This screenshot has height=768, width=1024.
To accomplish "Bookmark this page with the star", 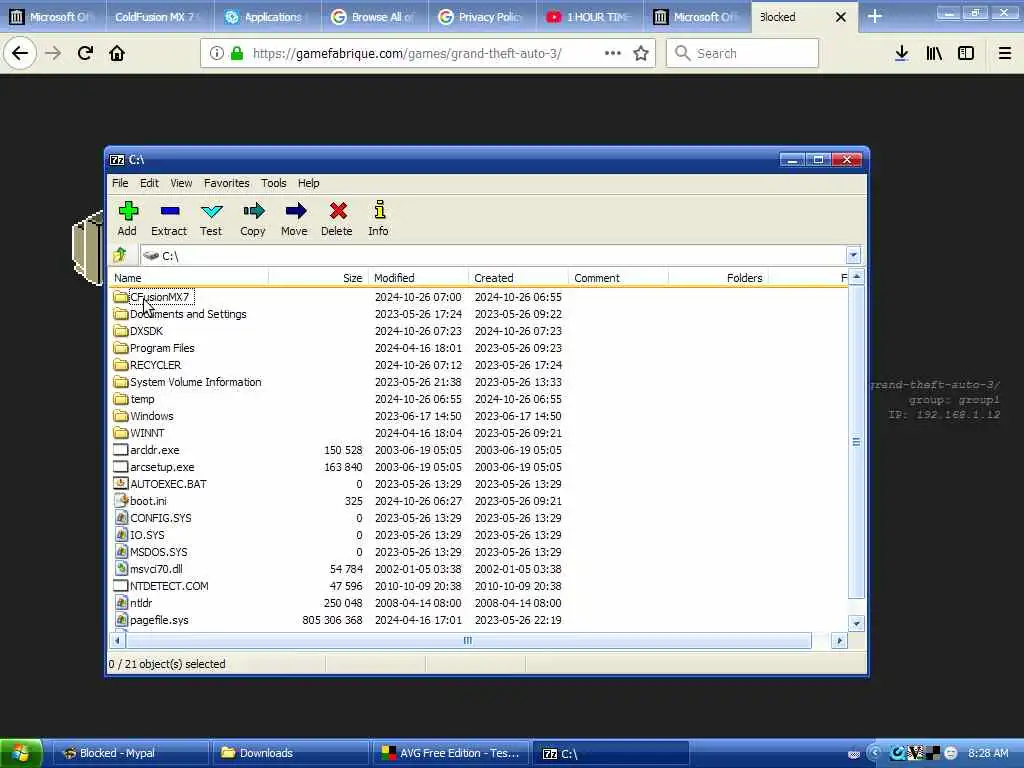I will tap(641, 54).
